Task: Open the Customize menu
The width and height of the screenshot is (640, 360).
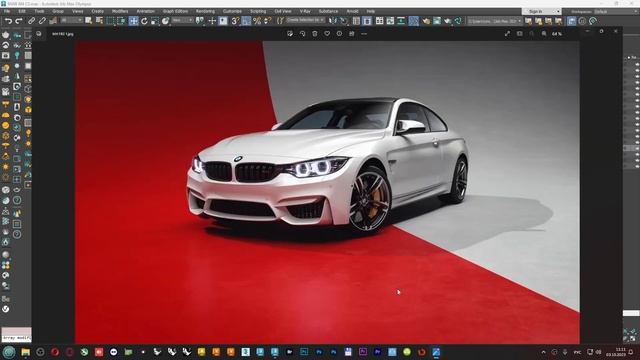Action: [x=232, y=11]
